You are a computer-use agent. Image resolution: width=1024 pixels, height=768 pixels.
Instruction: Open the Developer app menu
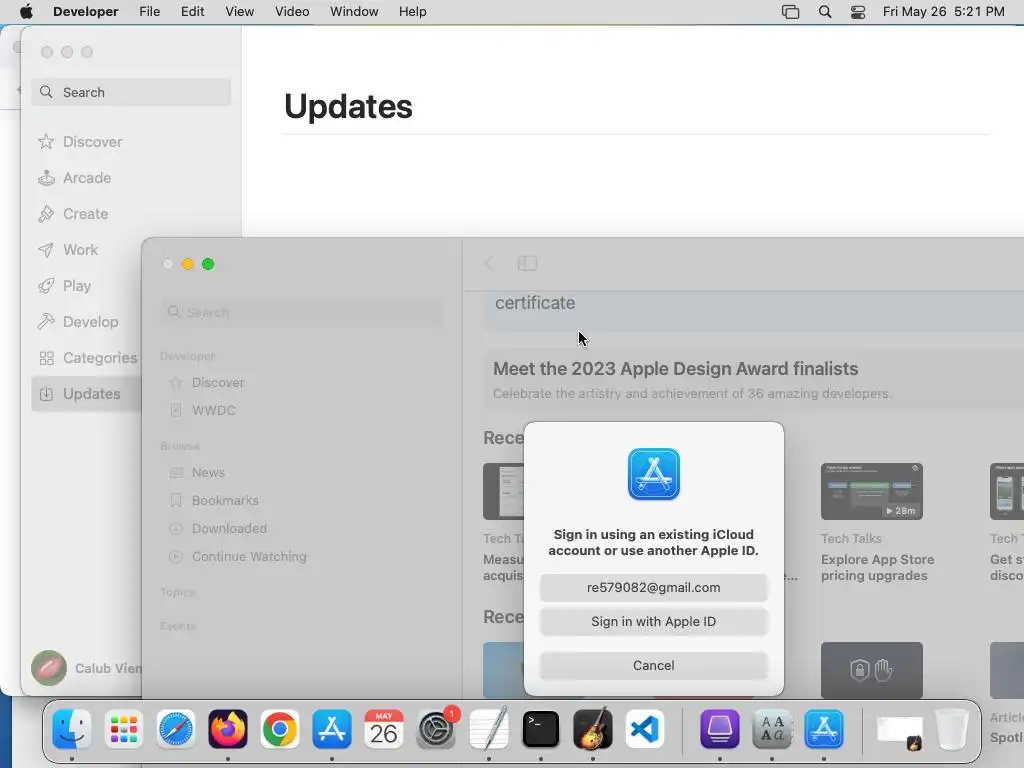86,12
